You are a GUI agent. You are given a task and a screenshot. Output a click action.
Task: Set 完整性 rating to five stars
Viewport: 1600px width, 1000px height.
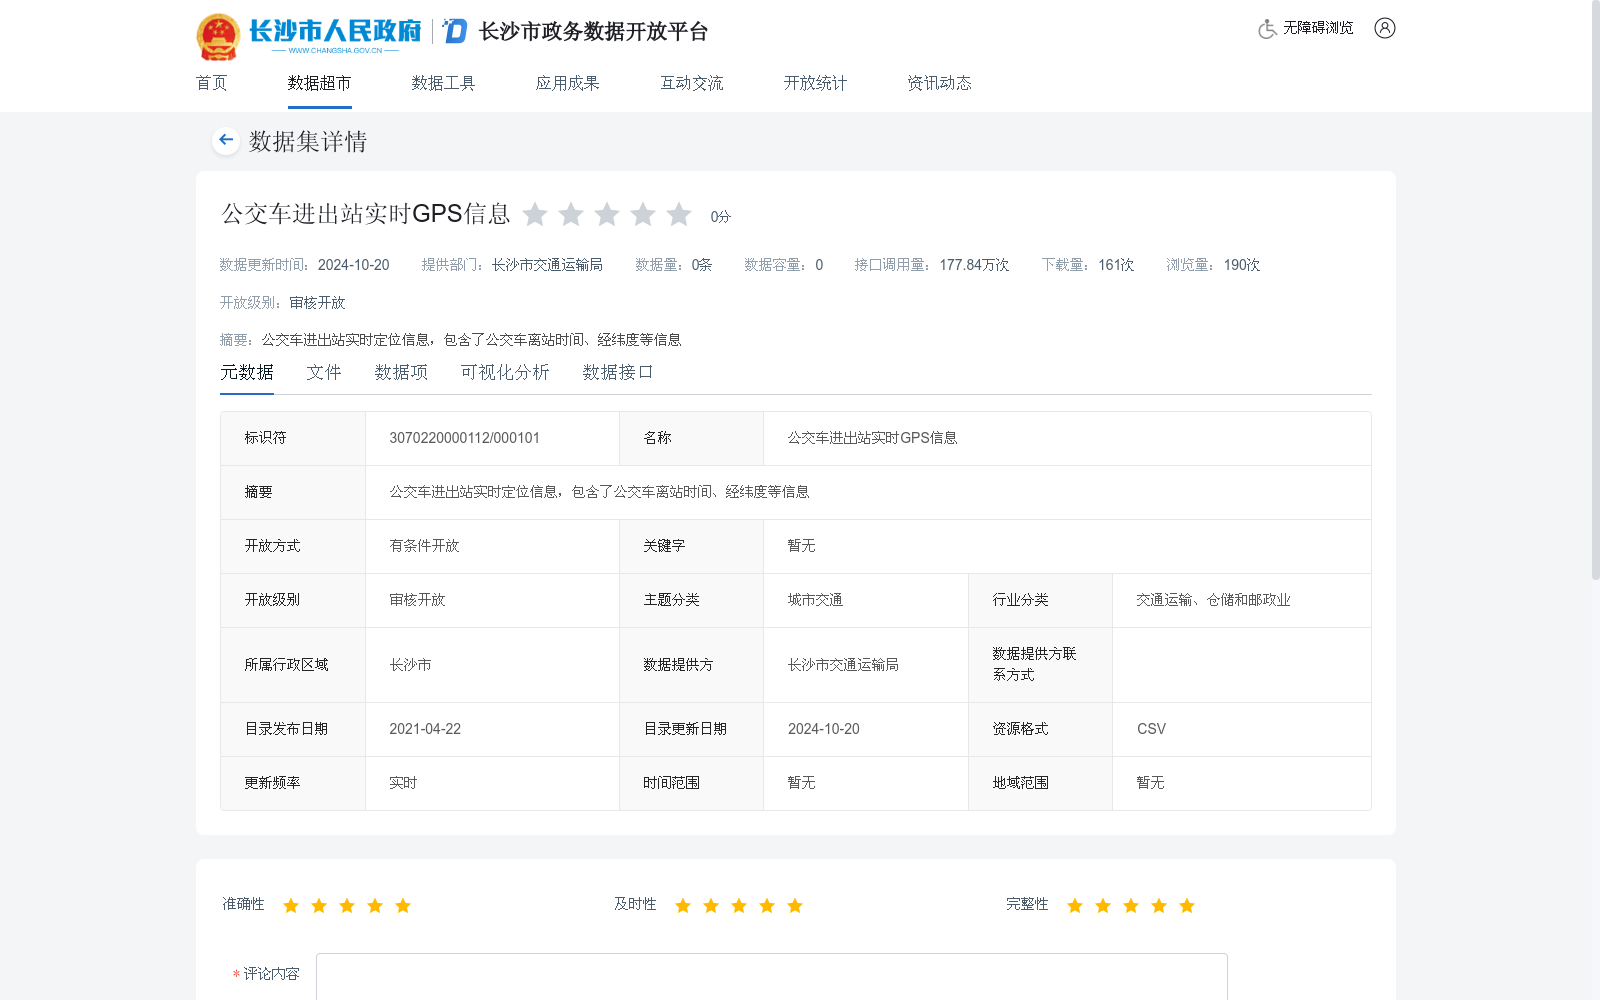(1187, 905)
